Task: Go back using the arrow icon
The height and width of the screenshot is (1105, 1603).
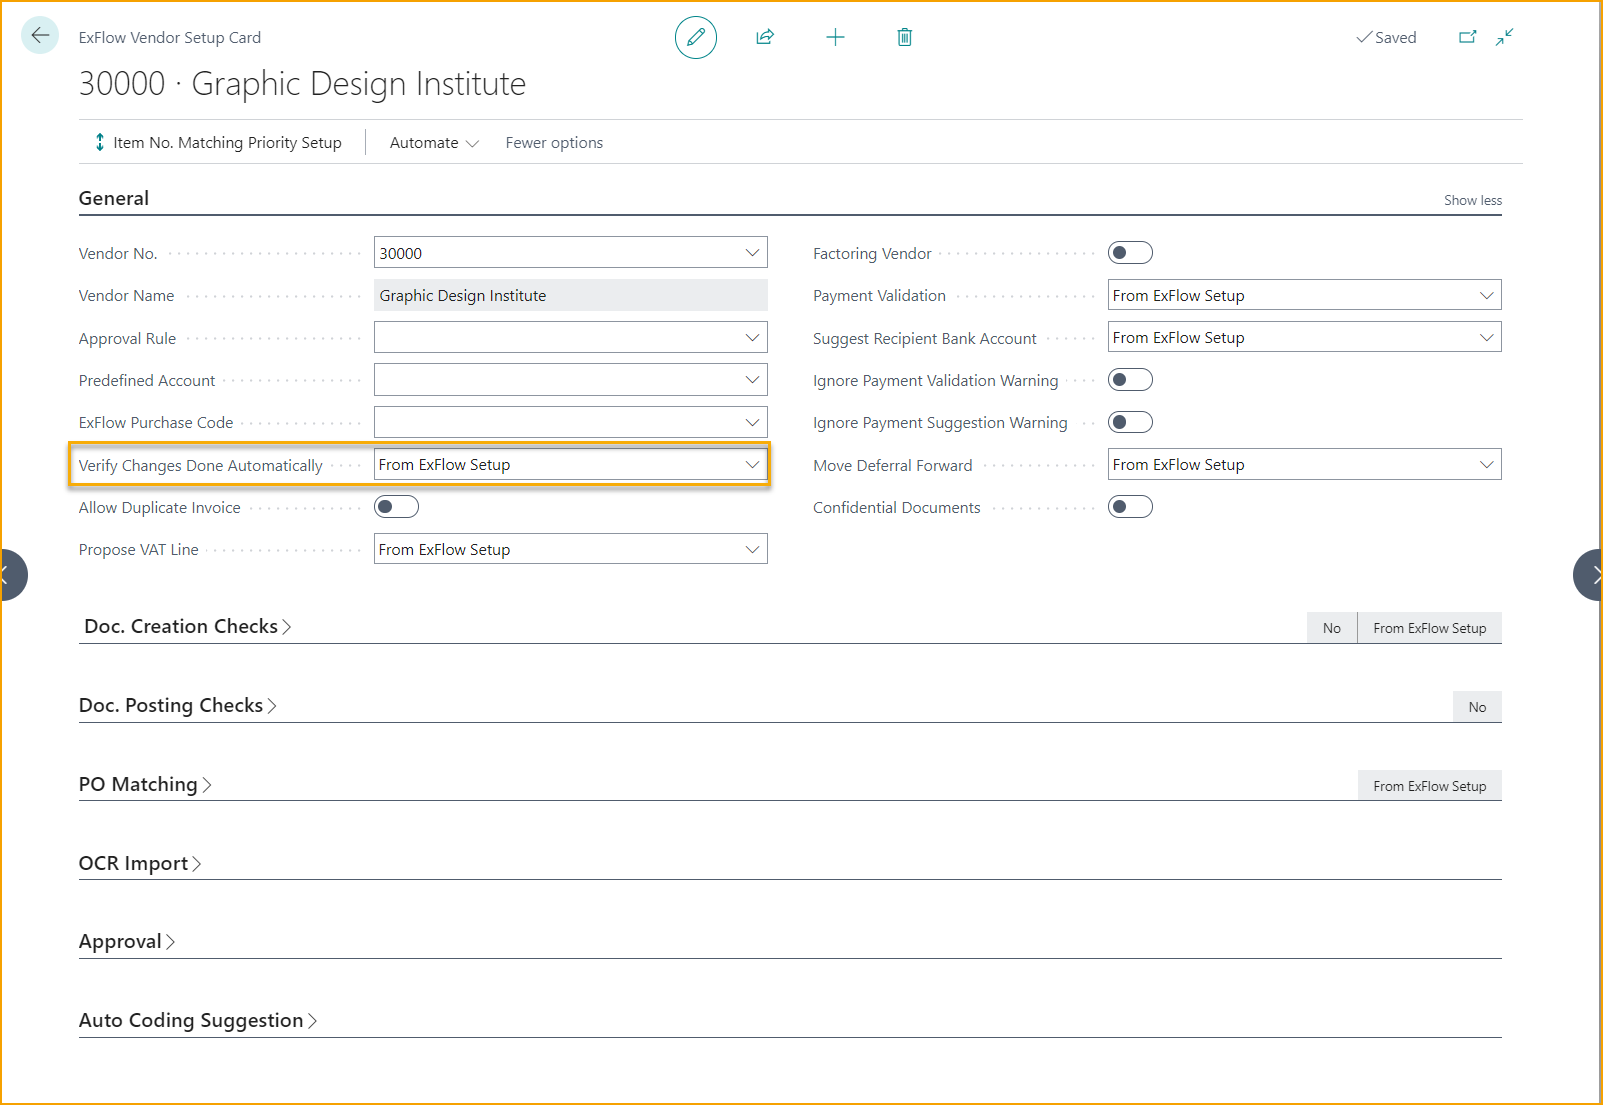Action: [x=40, y=36]
